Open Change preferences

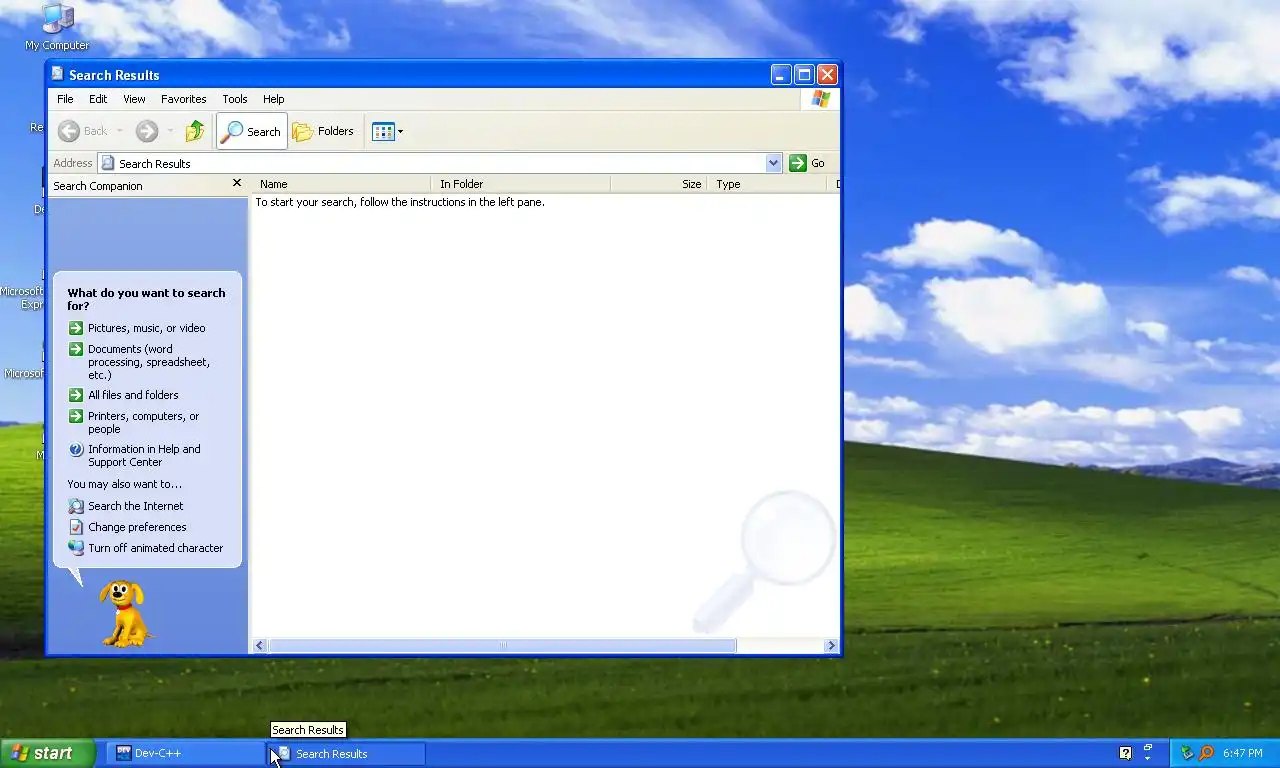pos(137,527)
